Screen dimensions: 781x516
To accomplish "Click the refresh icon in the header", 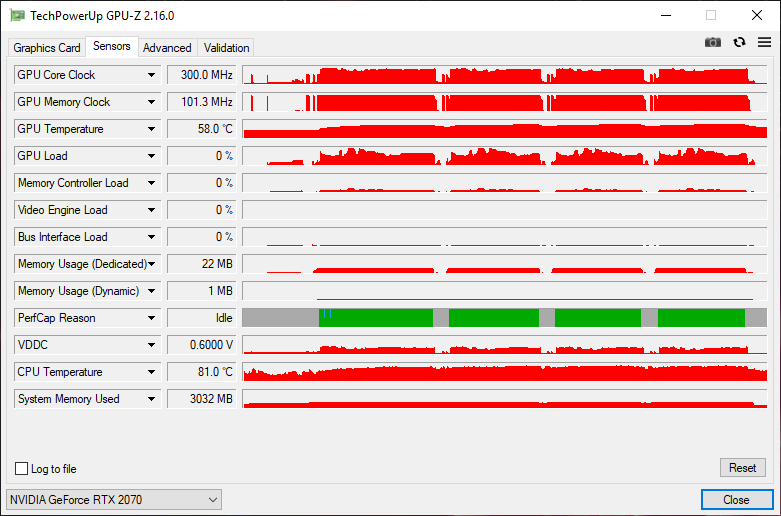I will (739, 42).
